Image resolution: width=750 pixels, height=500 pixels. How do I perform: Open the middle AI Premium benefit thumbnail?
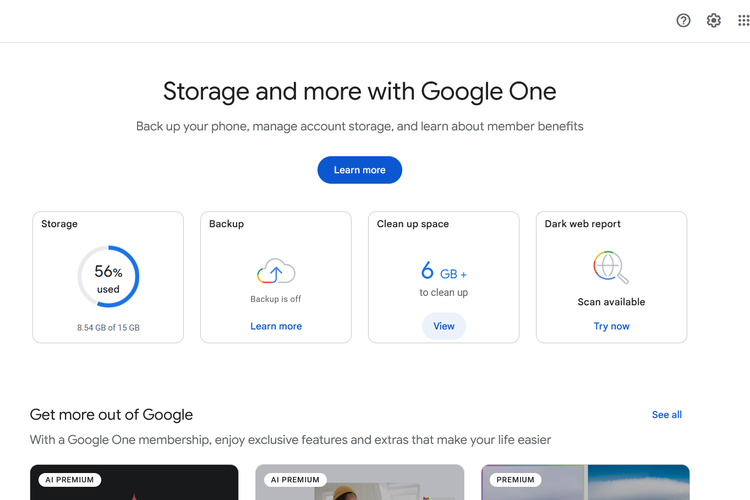coord(359,482)
